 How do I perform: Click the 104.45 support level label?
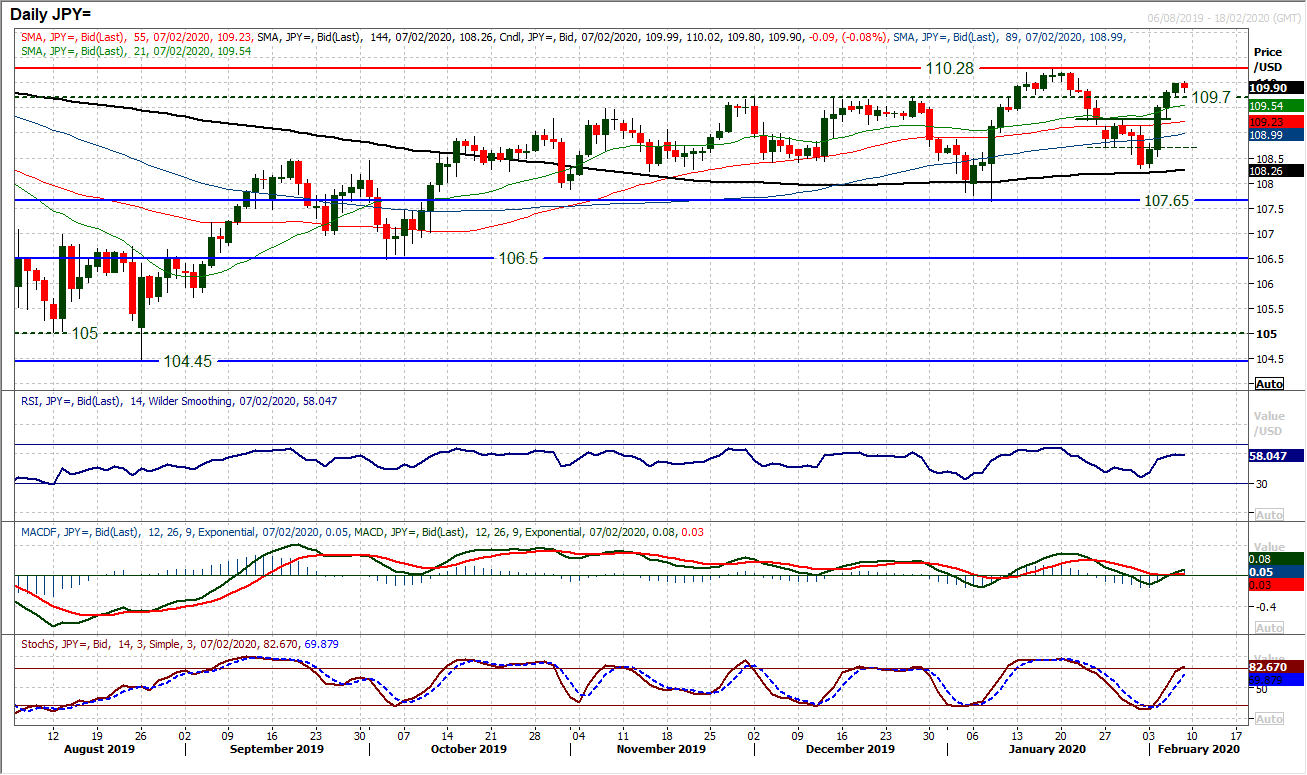click(x=190, y=360)
